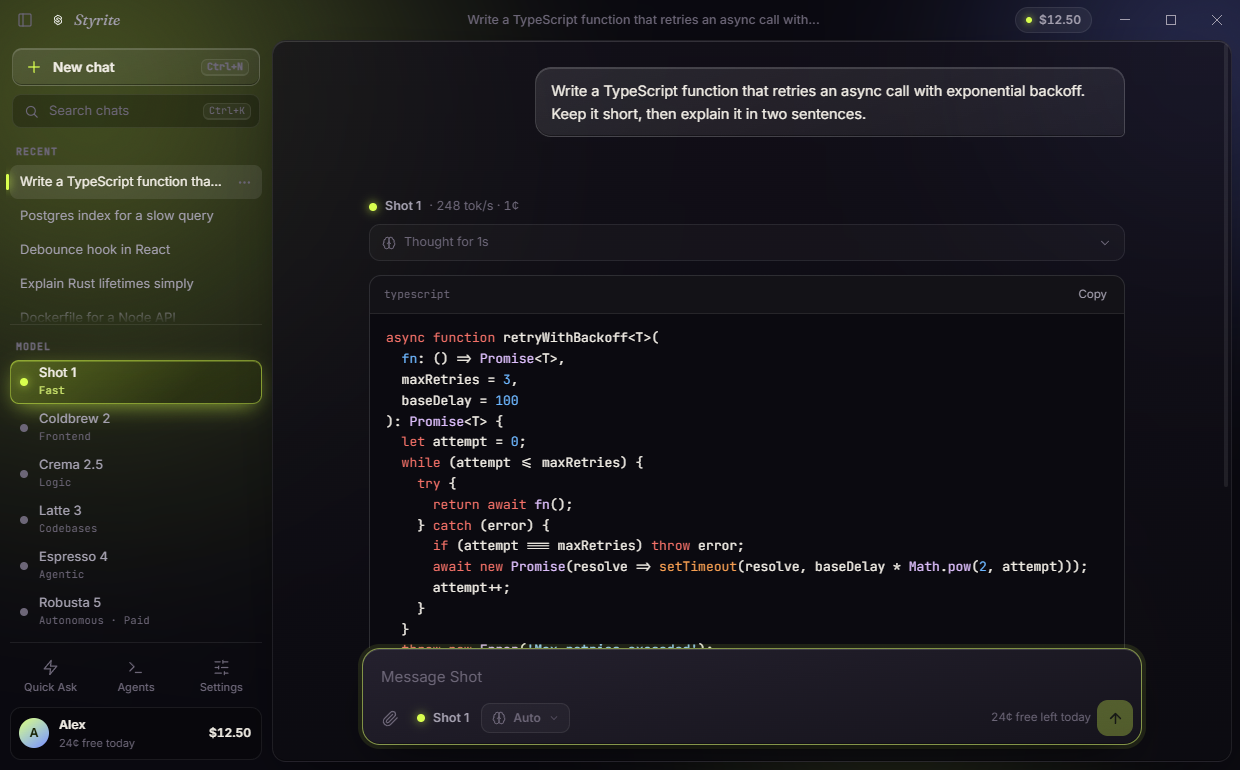
Task: Open the more options dots on active chat
Action: point(244,182)
